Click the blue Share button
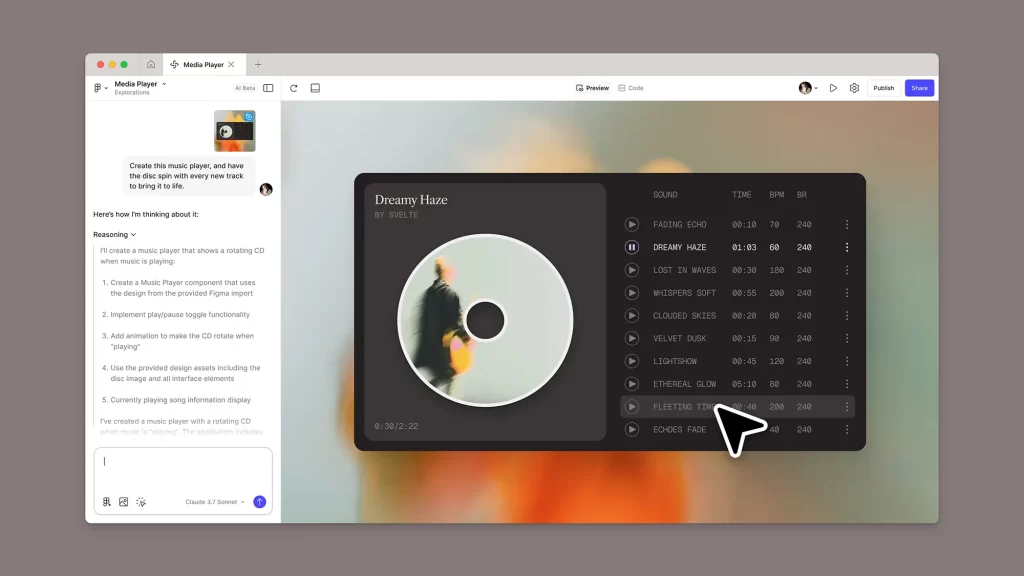 pyautogui.click(x=920, y=88)
